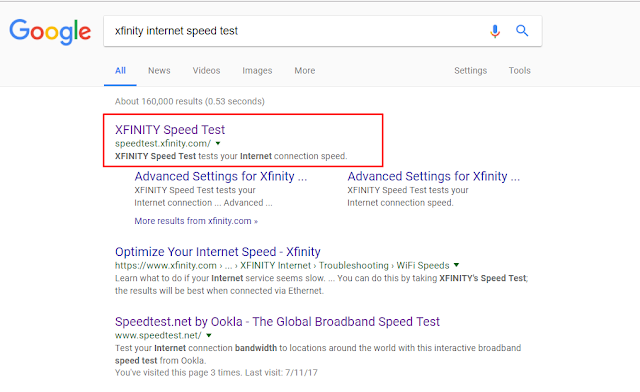Viewport: 640px width, 392px height.
Task: Run search with the magnifying glass icon
Action: tap(522, 31)
